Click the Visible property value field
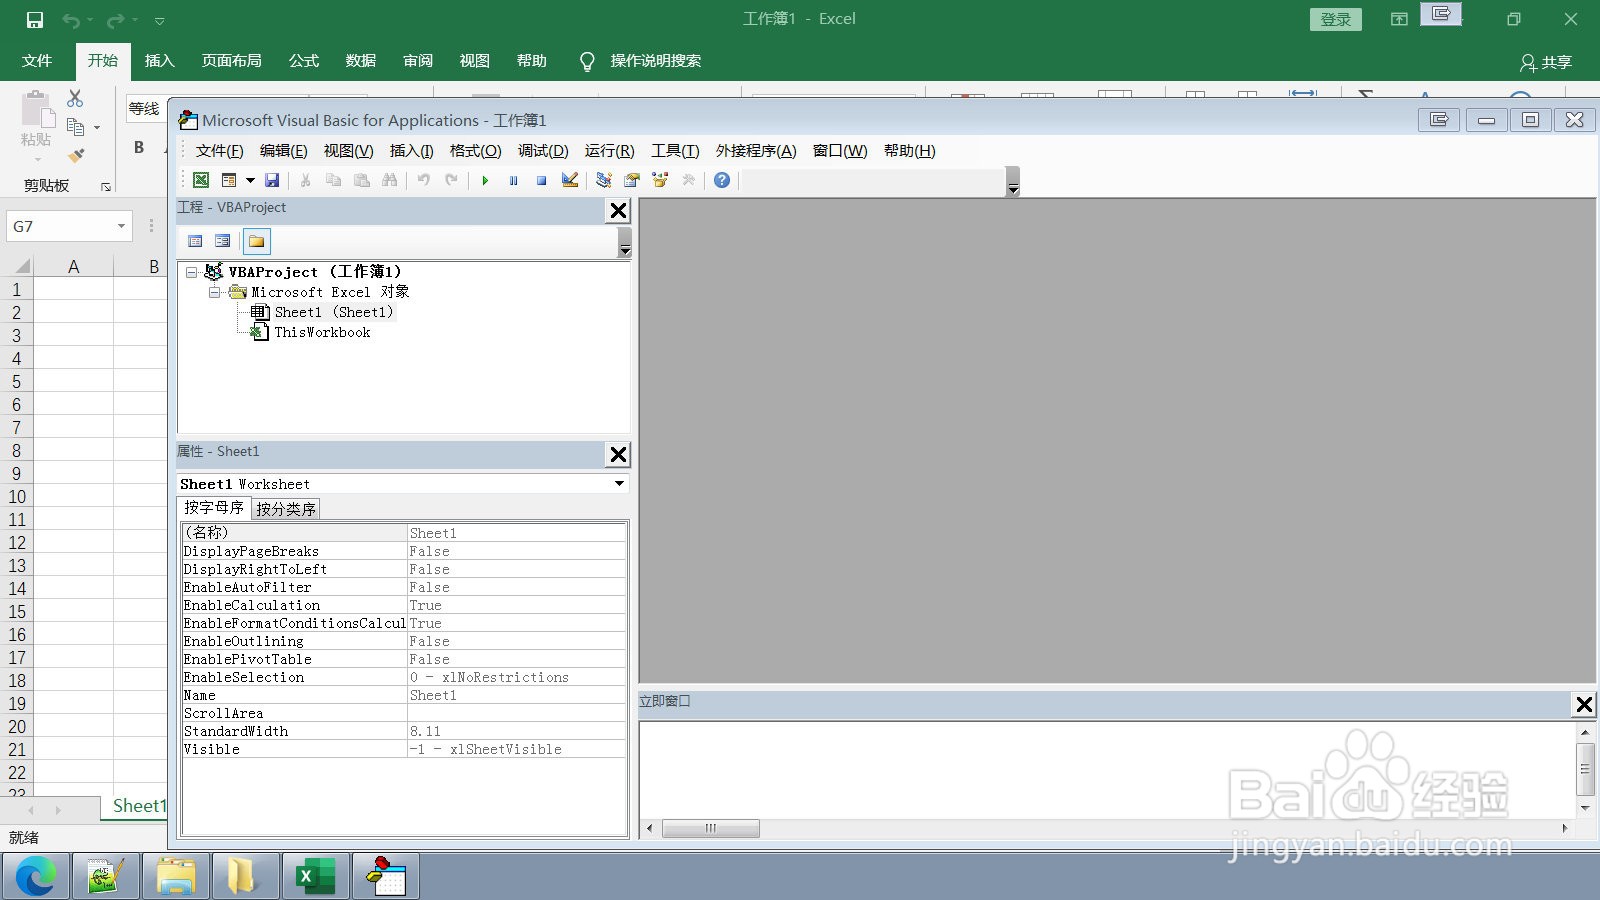 click(516, 749)
